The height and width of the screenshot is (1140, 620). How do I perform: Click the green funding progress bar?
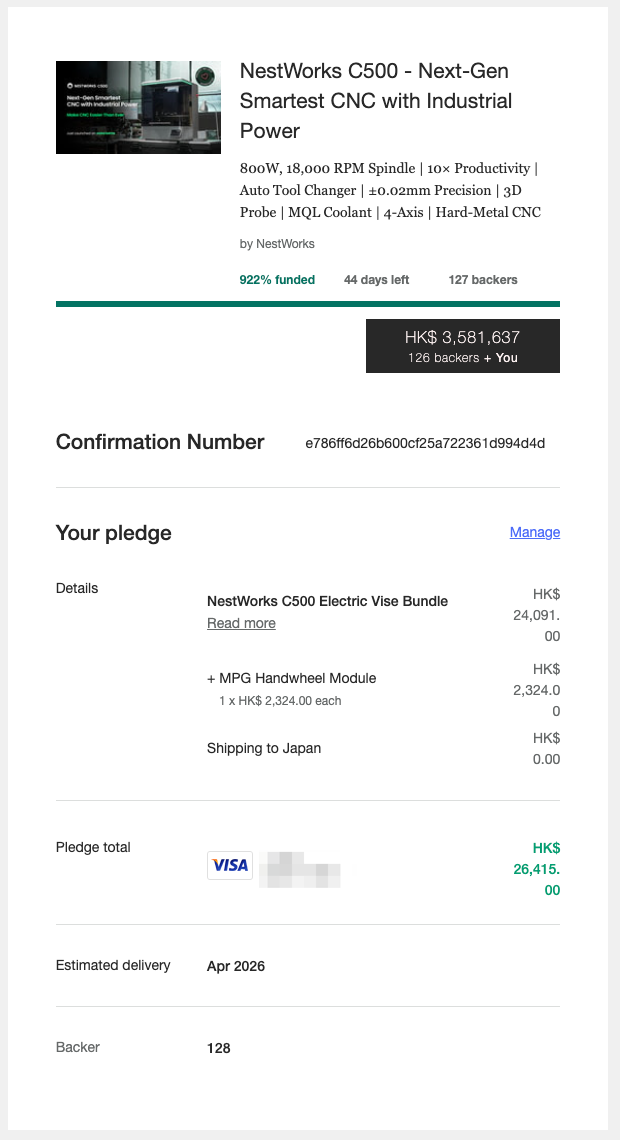307,304
